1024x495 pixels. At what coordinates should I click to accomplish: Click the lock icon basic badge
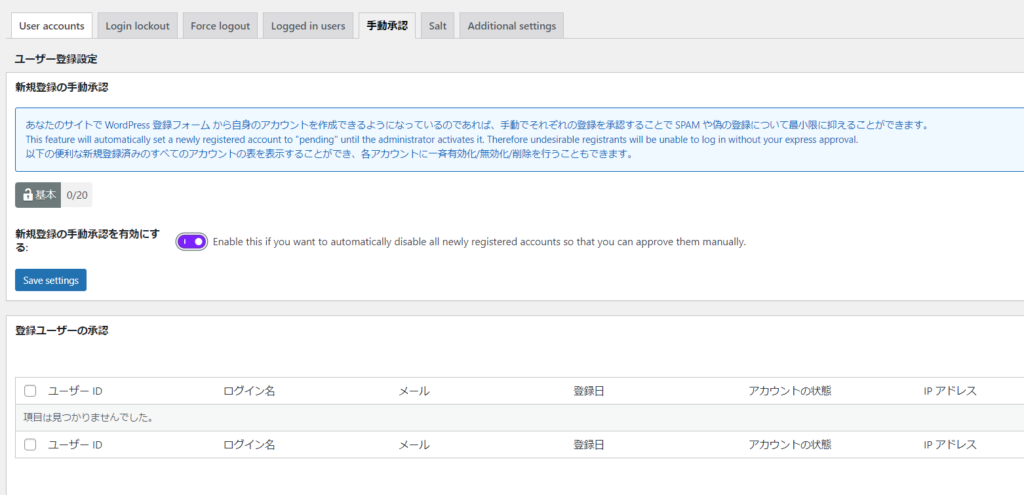click(x=39, y=195)
